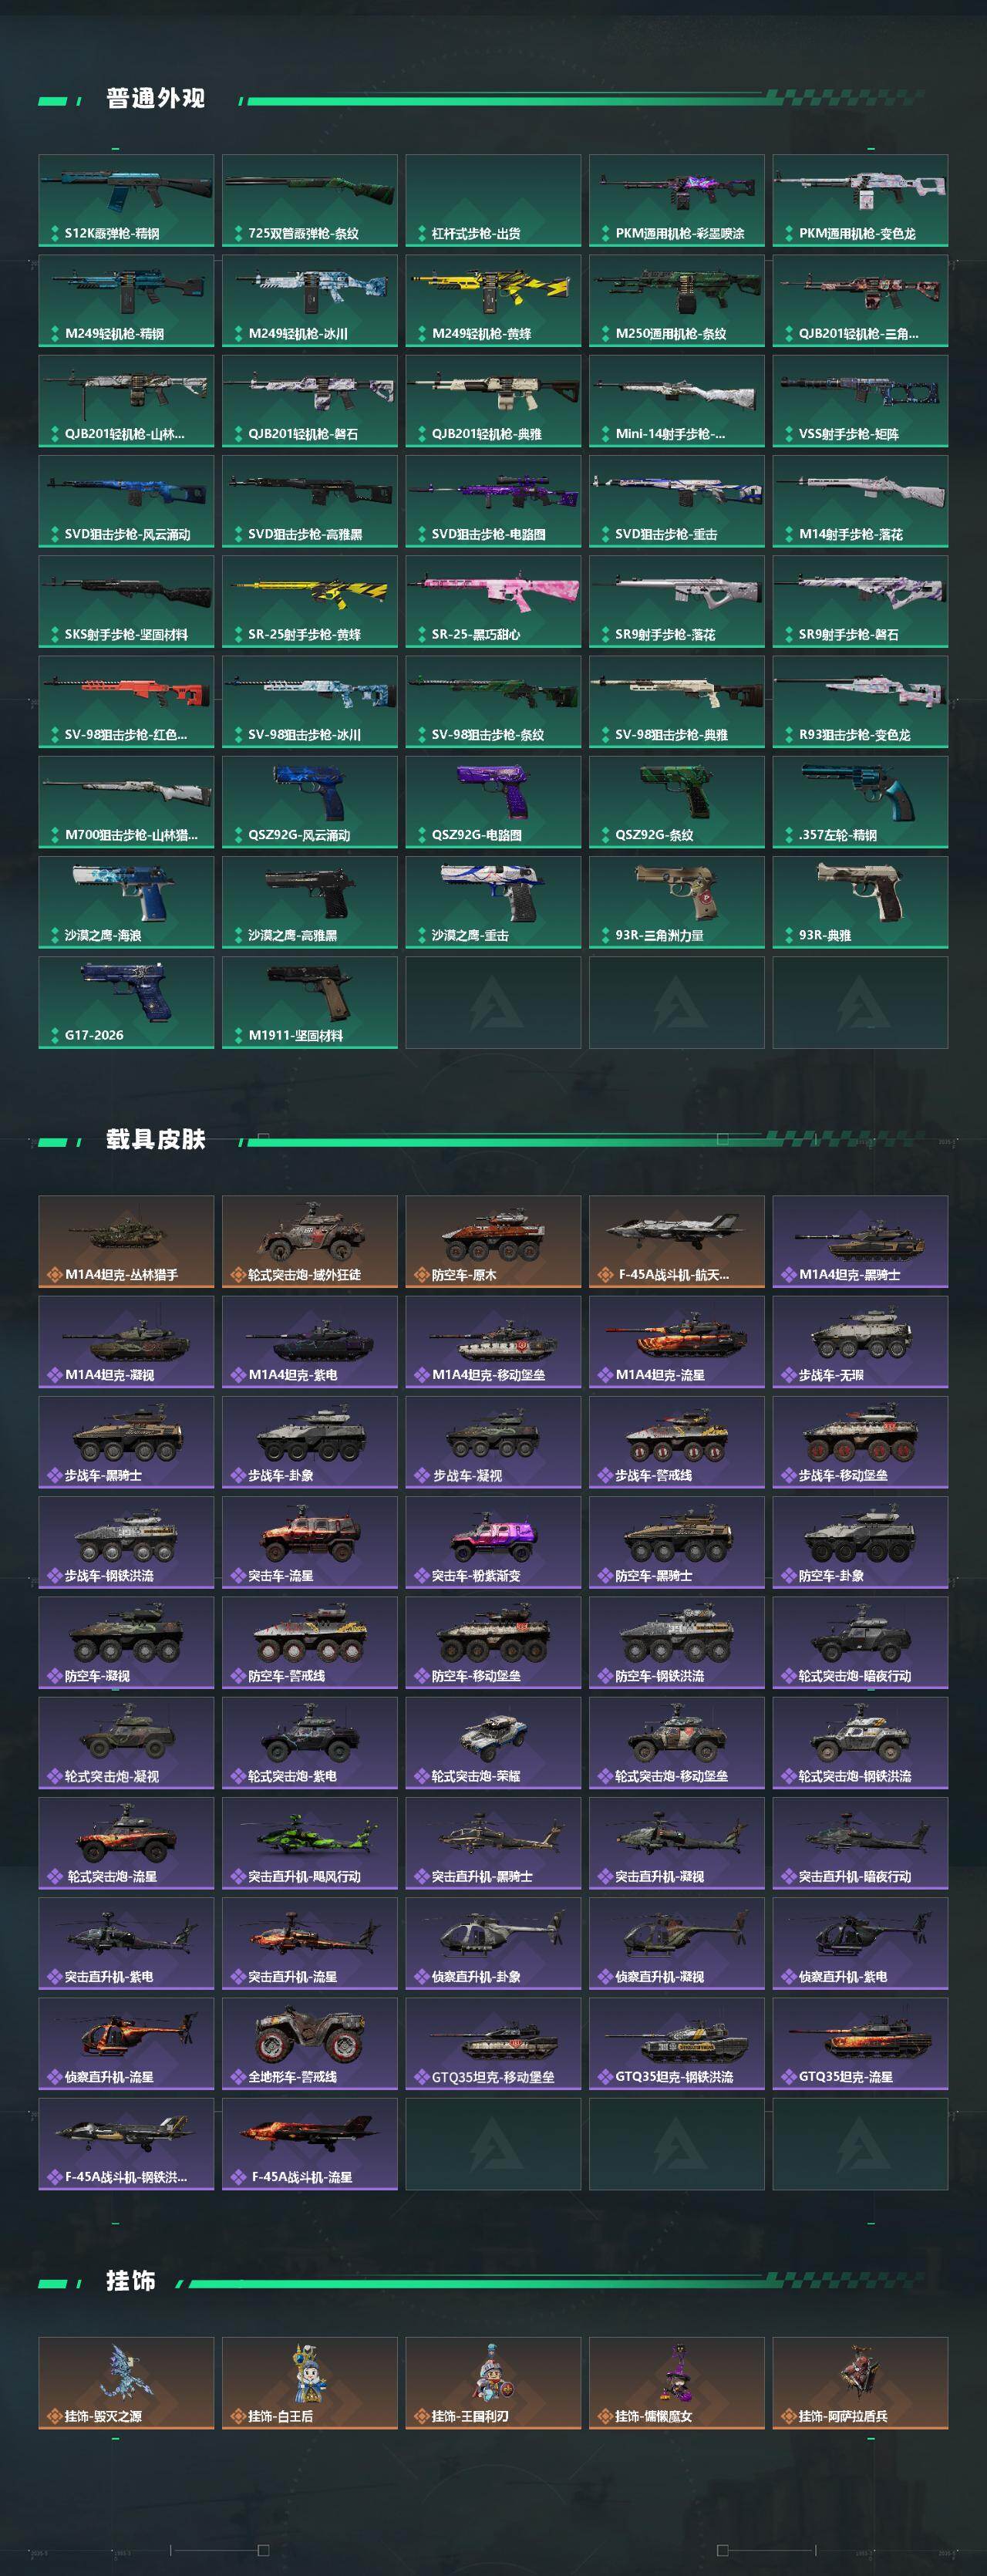Click the 载具皮肤 section header

(x=156, y=1139)
